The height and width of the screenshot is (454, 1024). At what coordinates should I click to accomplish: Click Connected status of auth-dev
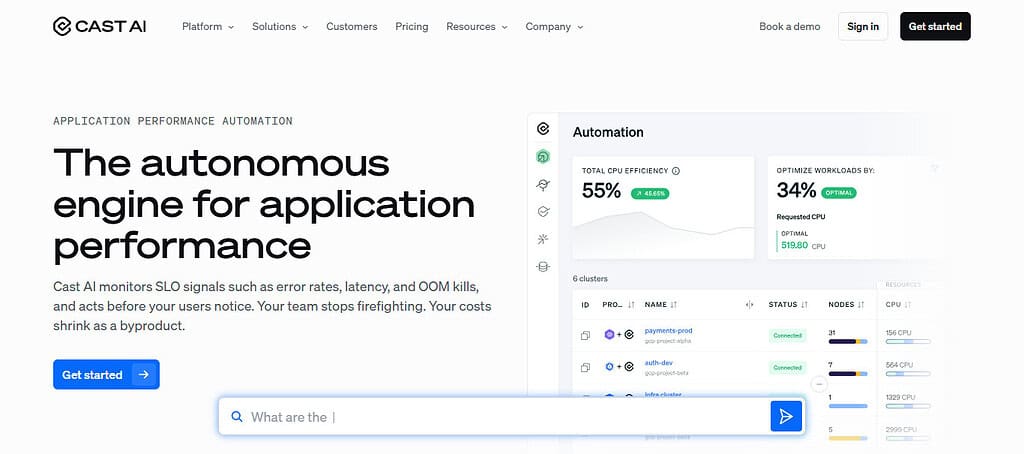coord(788,367)
